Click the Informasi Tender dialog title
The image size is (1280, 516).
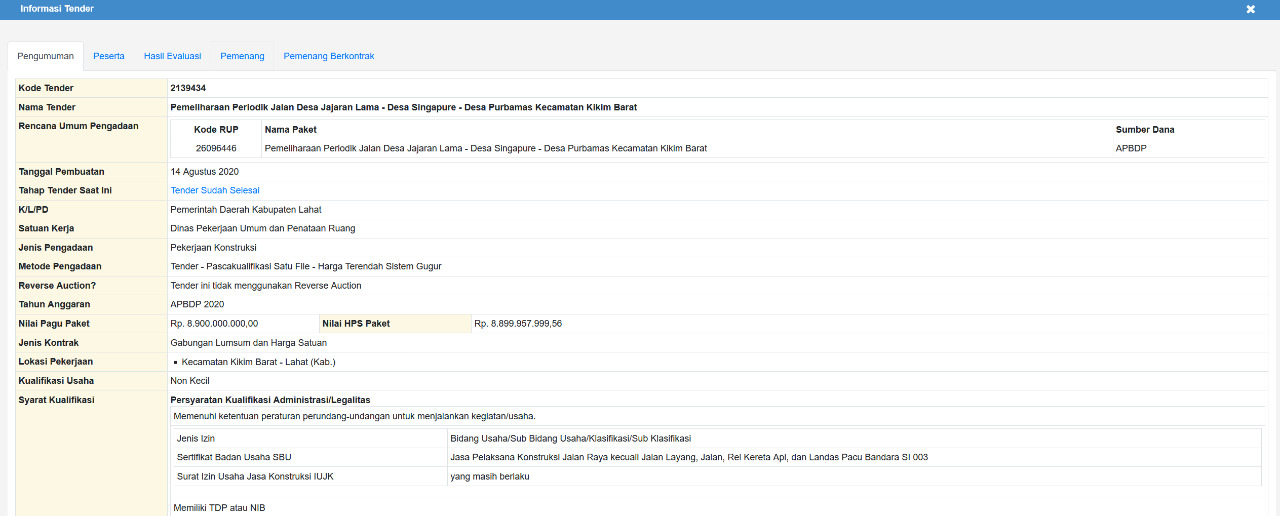[x=57, y=9]
